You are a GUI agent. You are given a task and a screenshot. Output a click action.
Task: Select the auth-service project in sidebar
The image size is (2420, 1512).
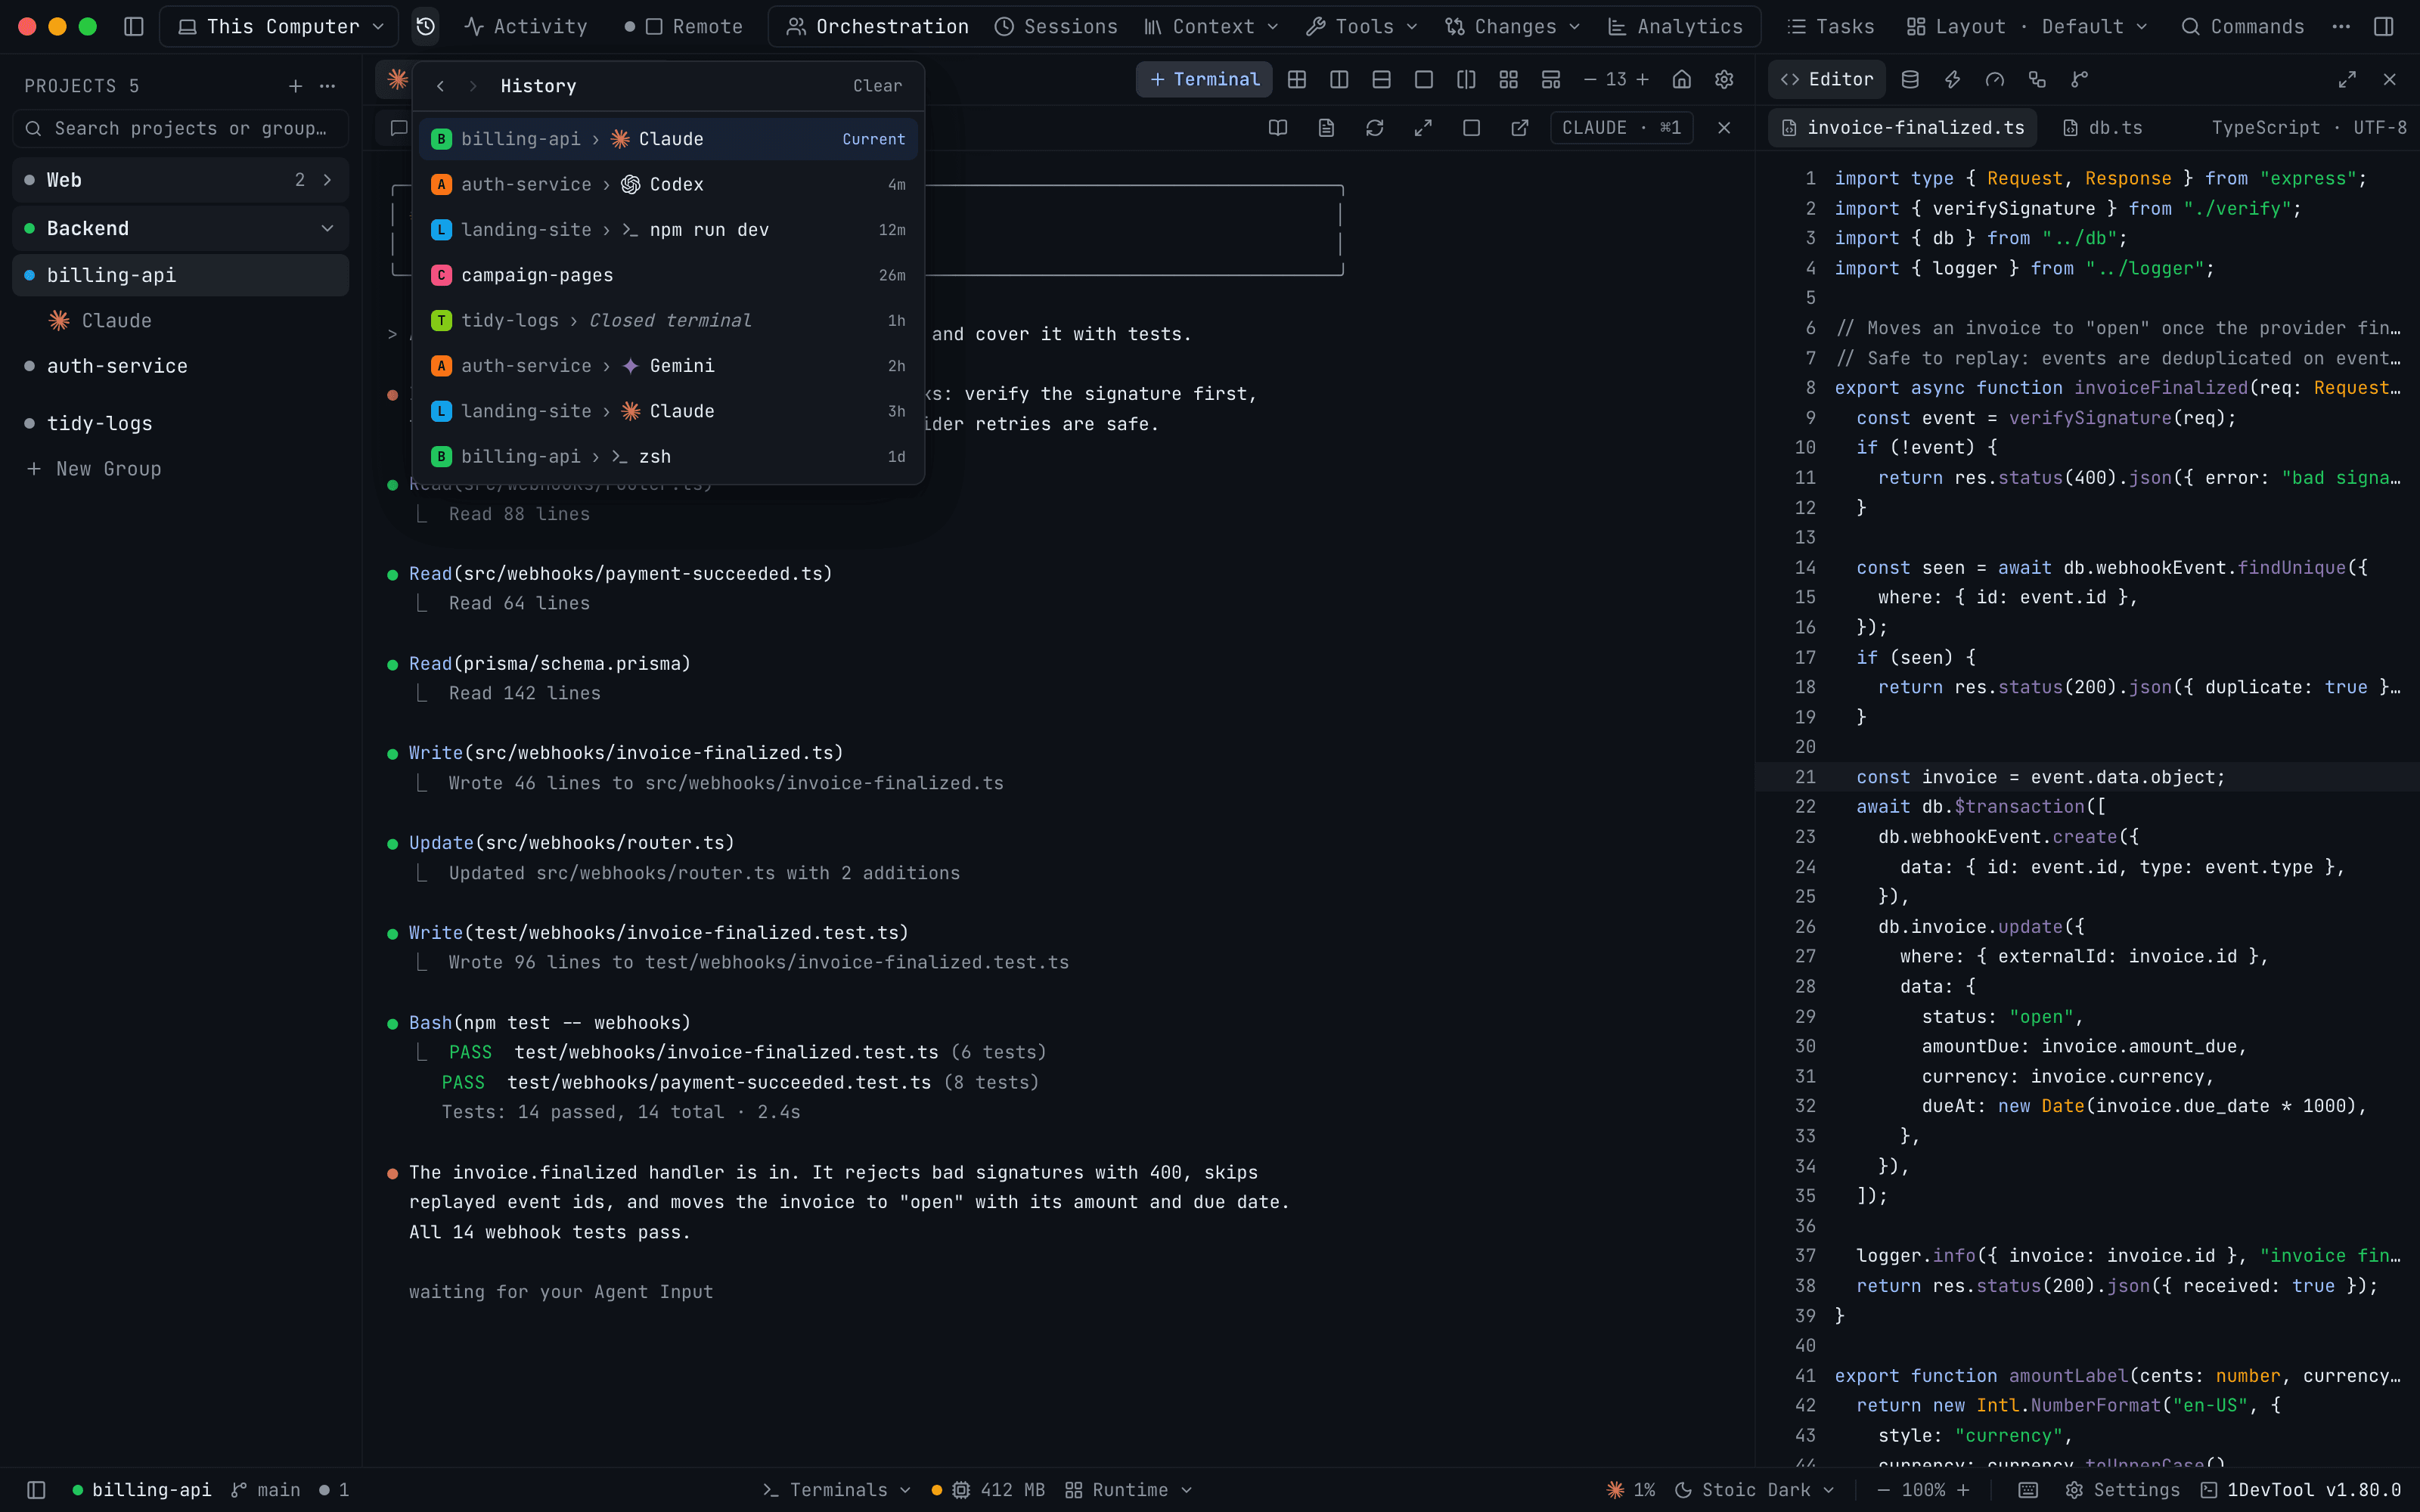point(180,366)
